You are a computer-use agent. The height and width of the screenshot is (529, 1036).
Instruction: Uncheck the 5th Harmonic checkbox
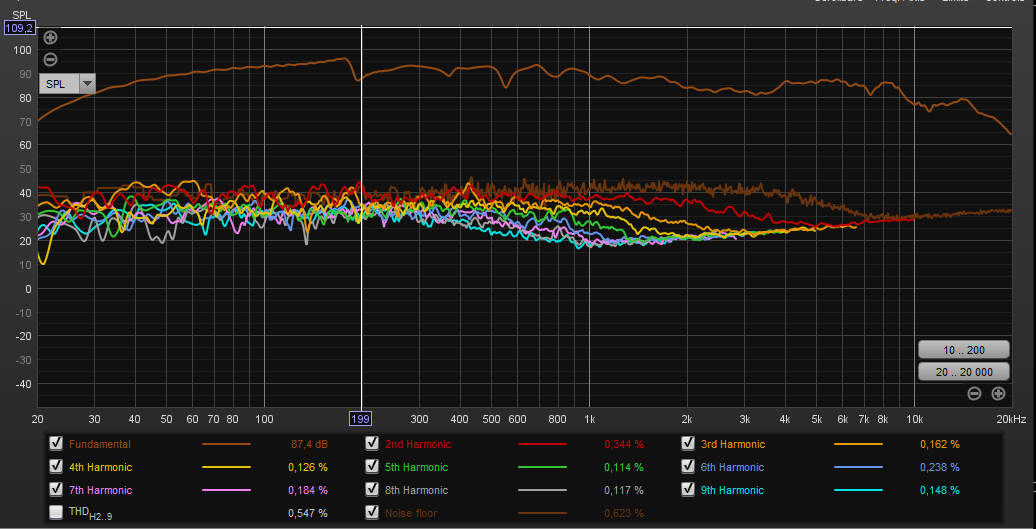[372, 467]
